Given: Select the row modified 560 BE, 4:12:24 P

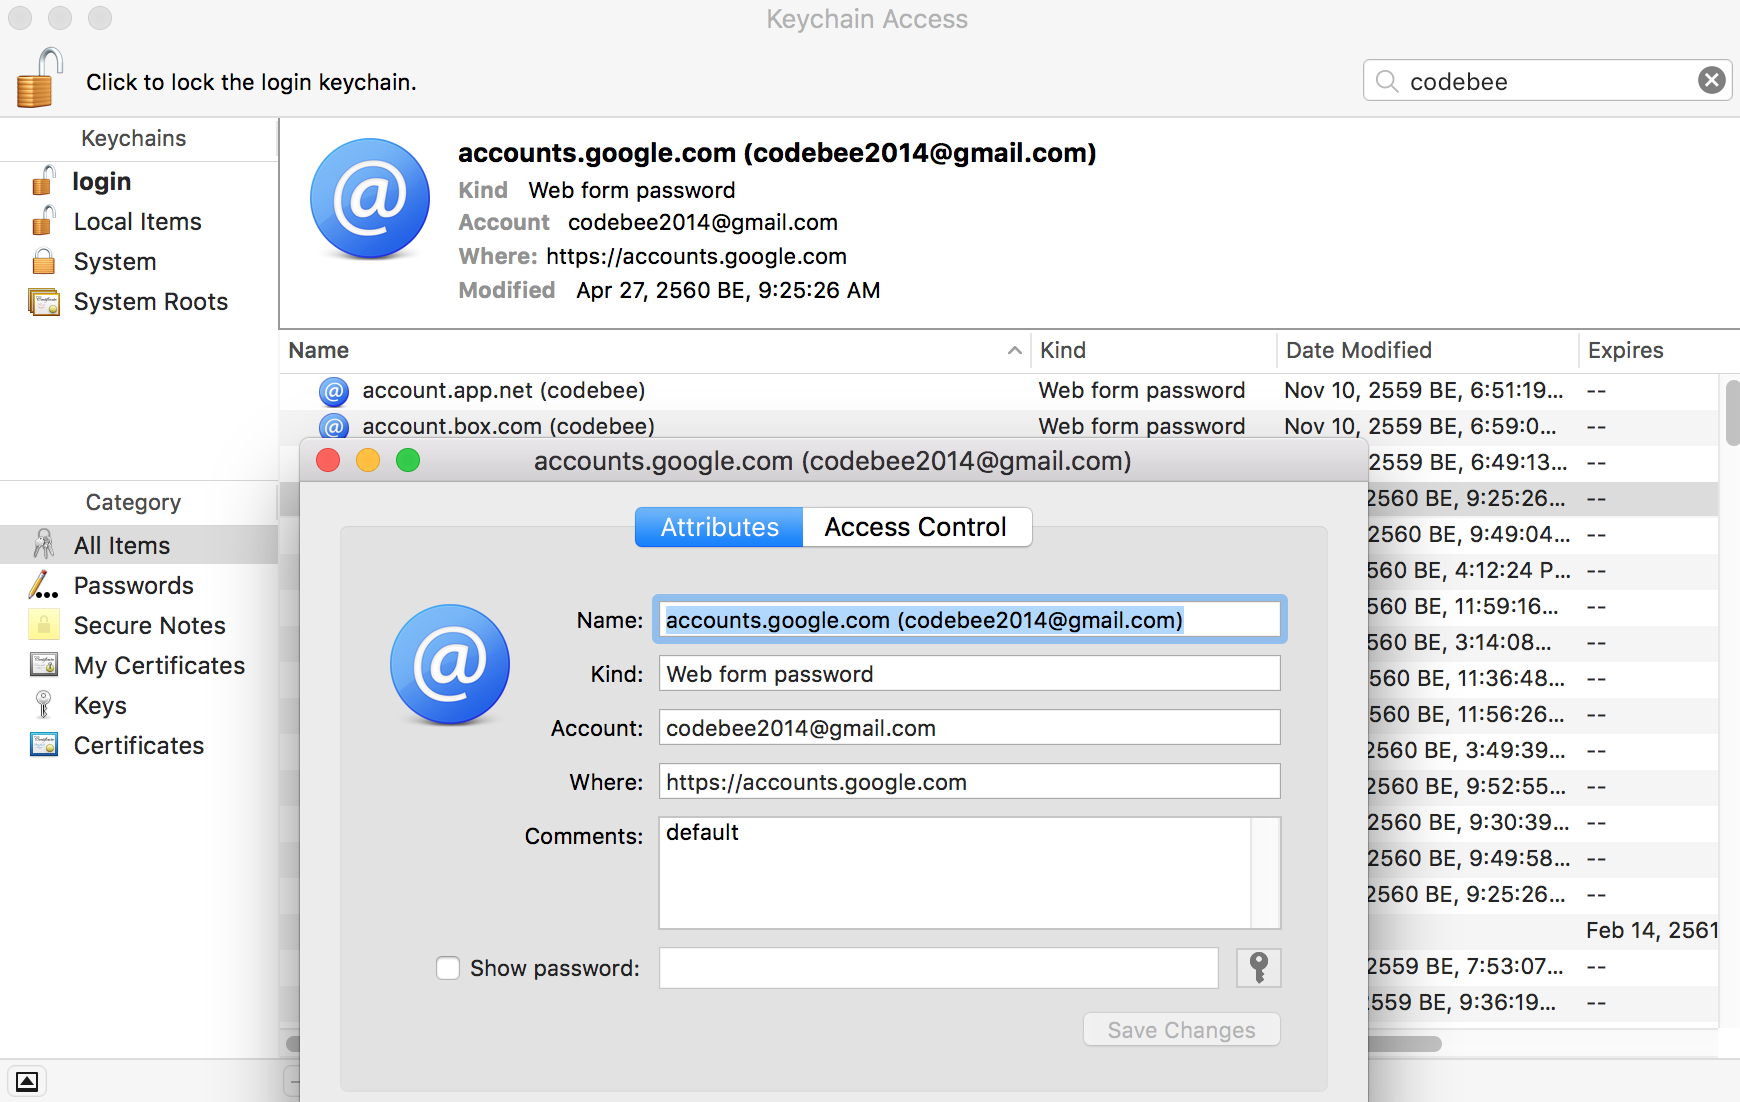Looking at the screenshot, I should [1542, 570].
